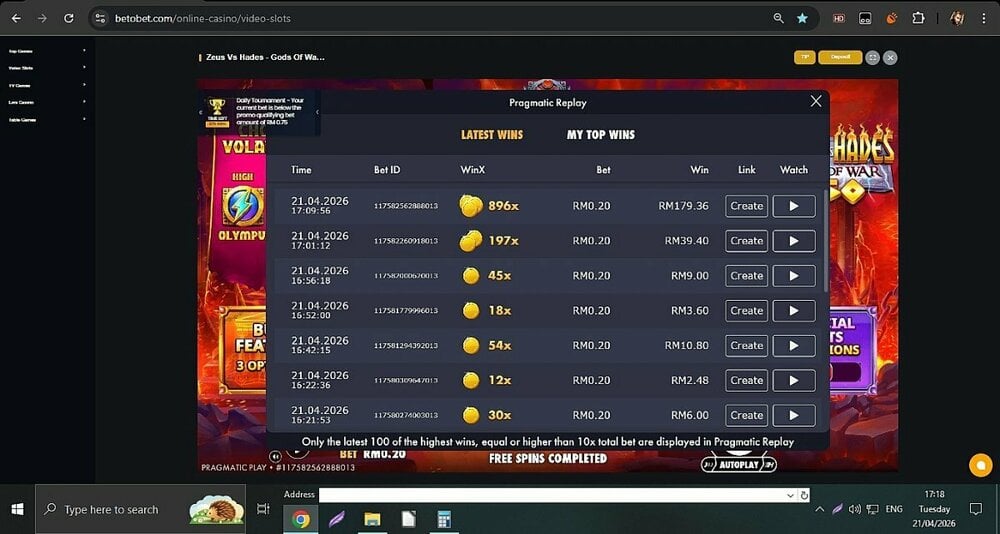Open the Calculator from taskbar
This screenshot has height=534, width=1000.
coord(444,519)
